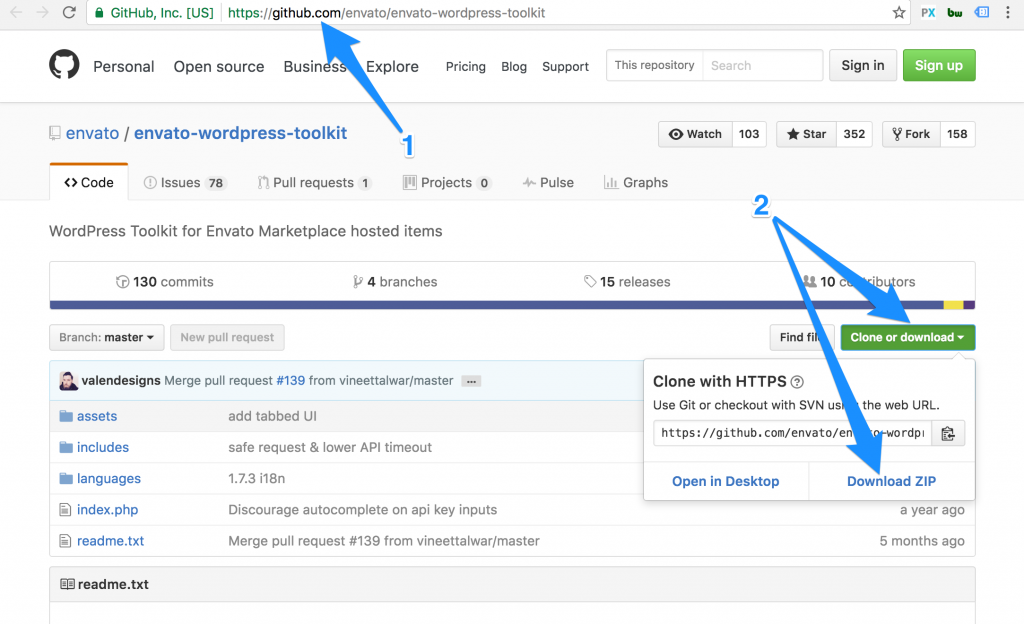Click the This repository search scope
The height and width of the screenshot is (624, 1024).
(654, 65)
